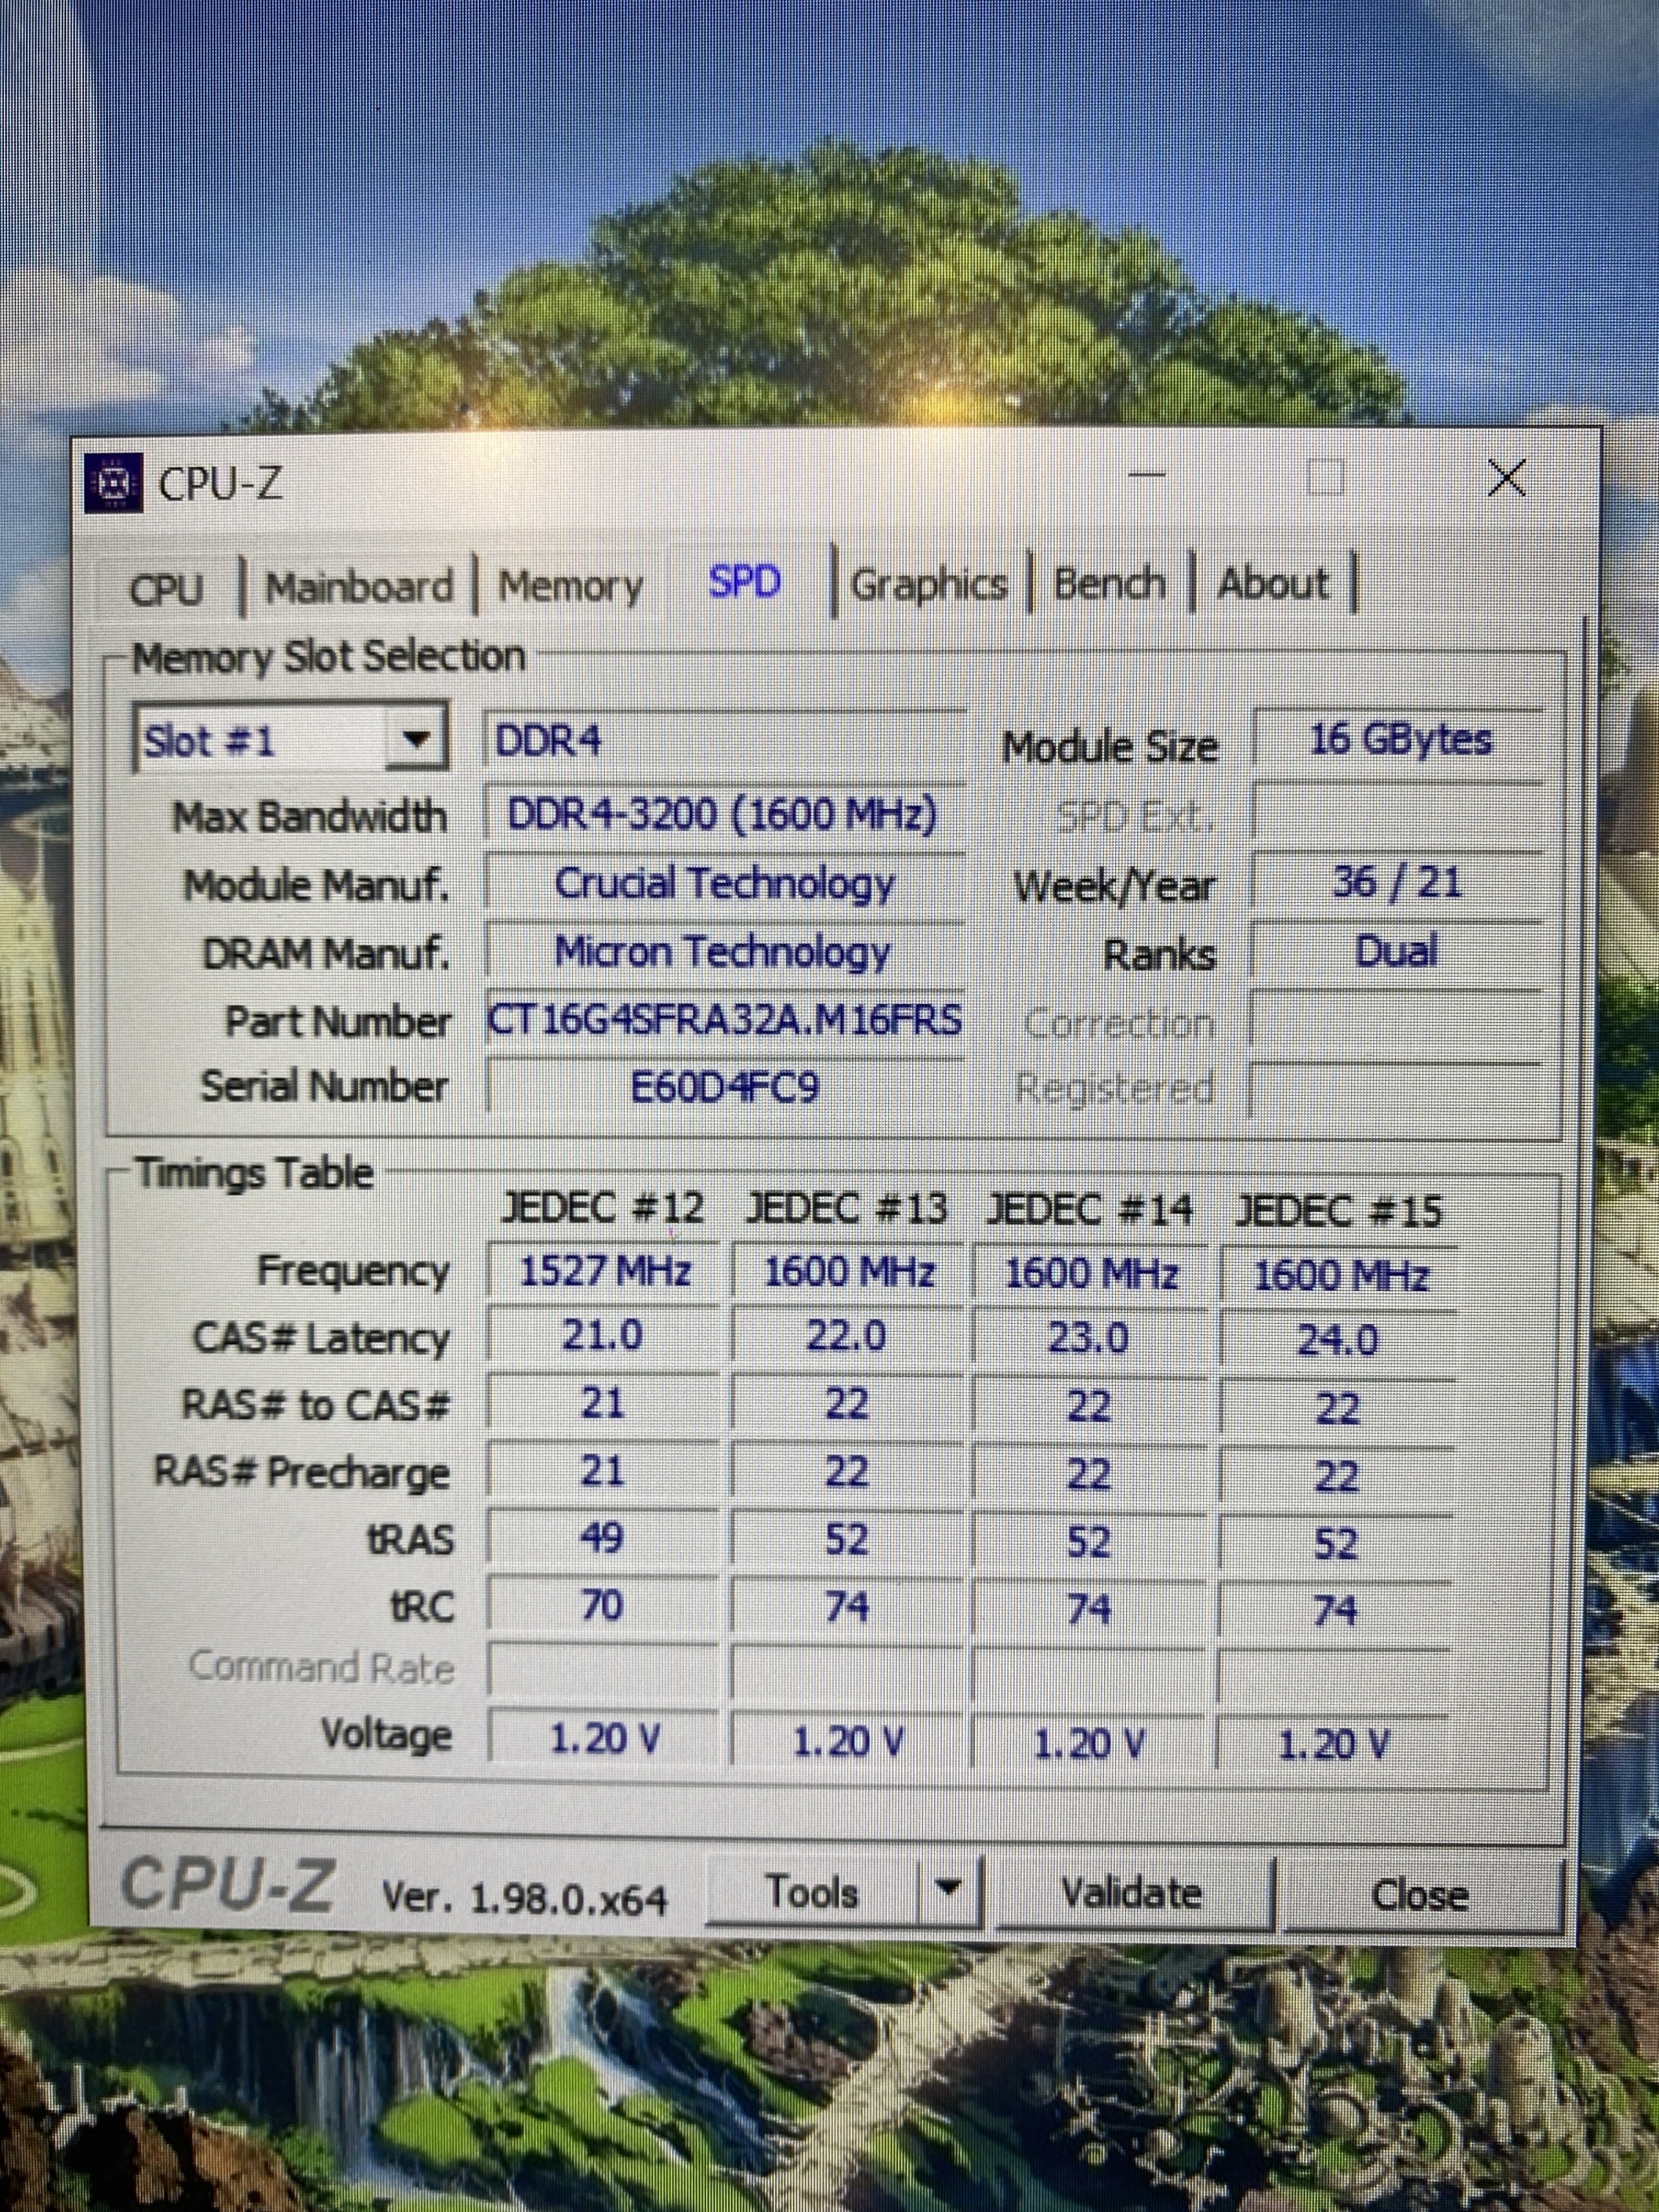Switch to the Mainboard tab
Viewport: 1659px width, 2212px height.
pos(358,587)
